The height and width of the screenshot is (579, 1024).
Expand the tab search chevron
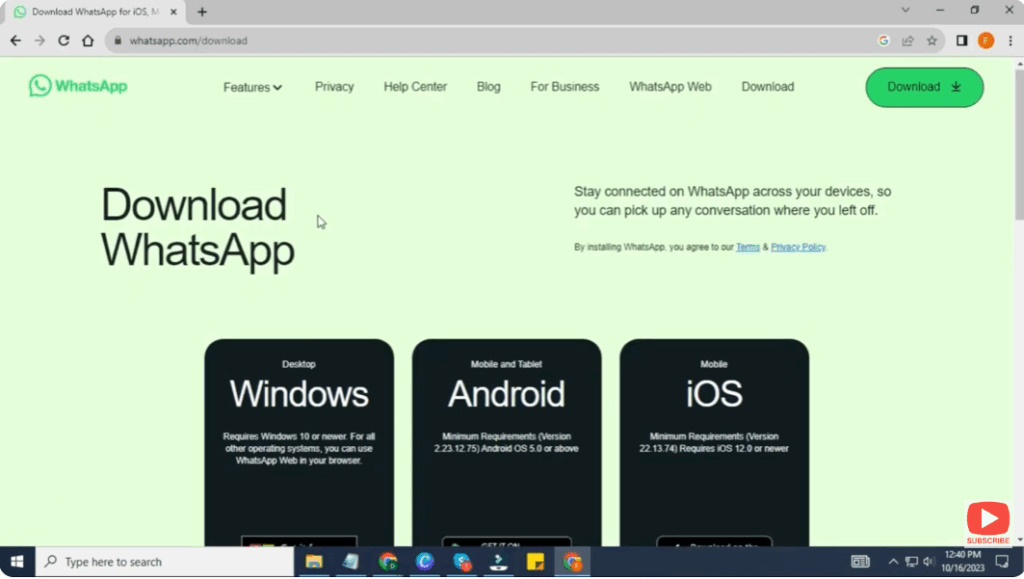906,11
